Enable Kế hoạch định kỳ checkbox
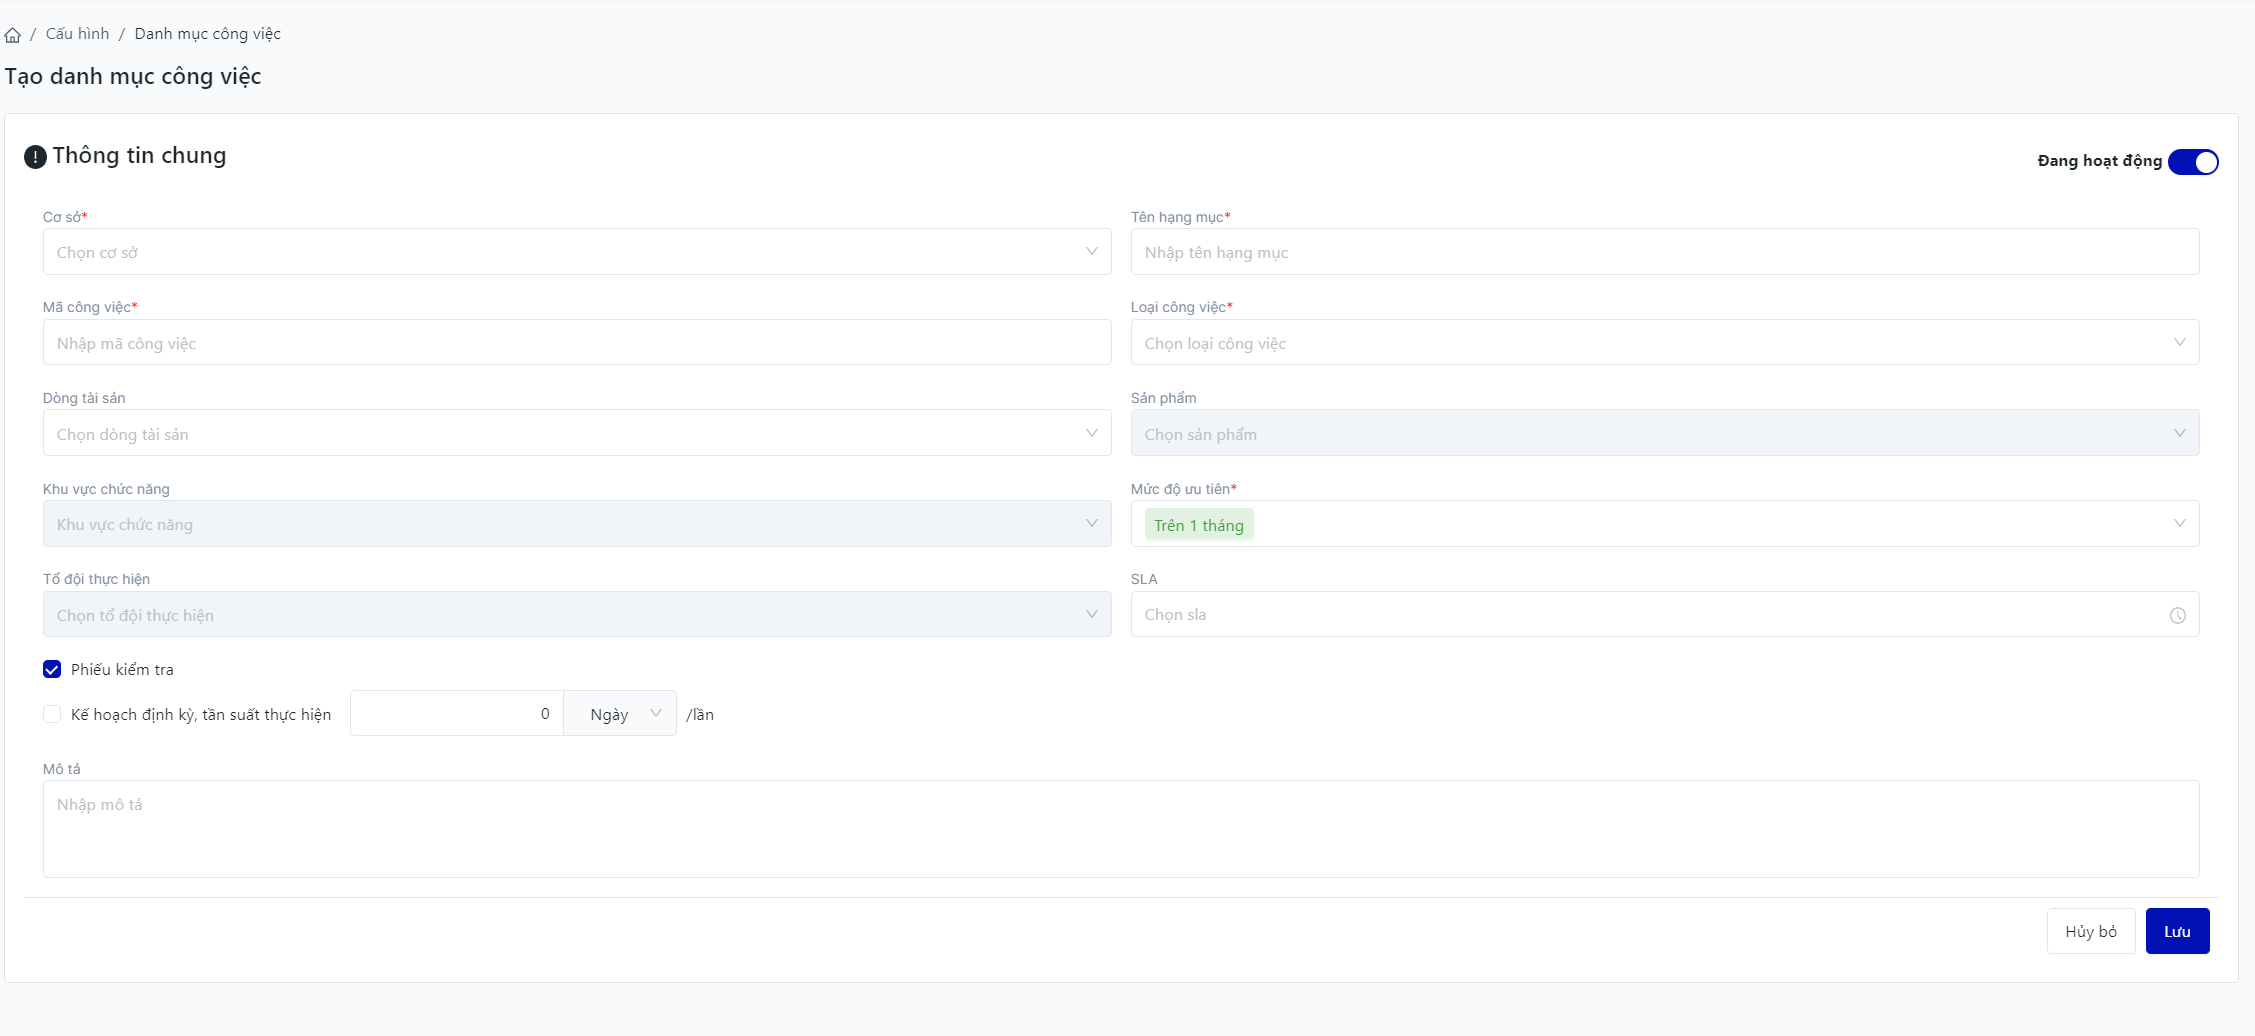The image size is (2255, 1036). coord(52,714)
